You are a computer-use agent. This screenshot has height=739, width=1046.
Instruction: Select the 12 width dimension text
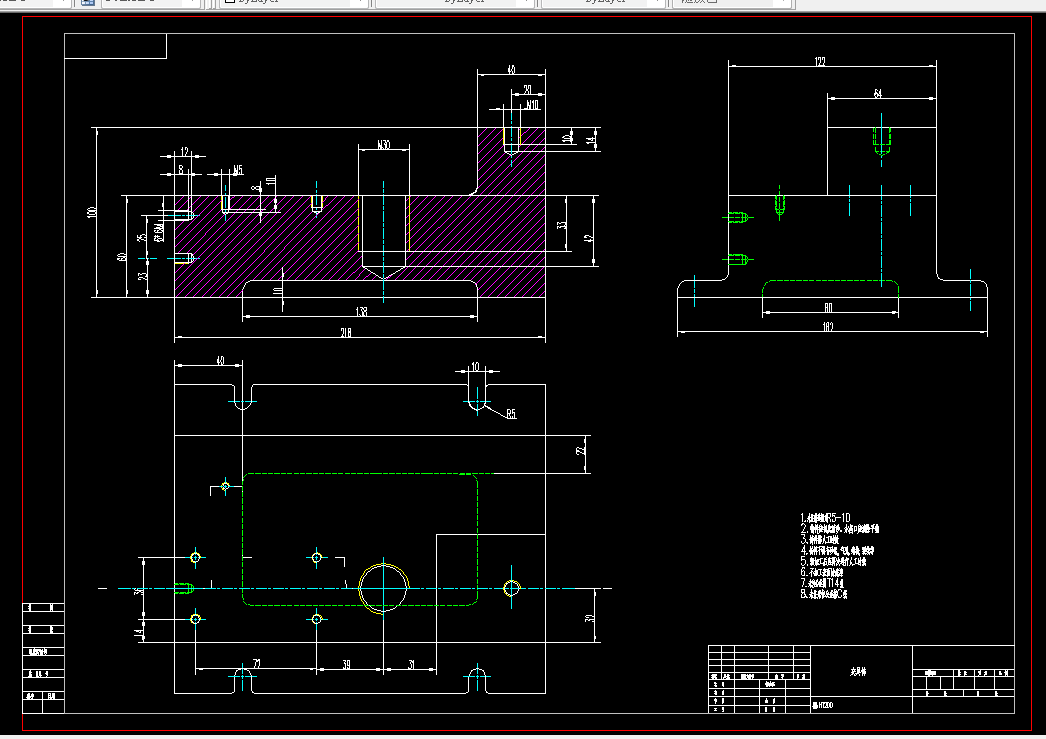click(185, 152)
